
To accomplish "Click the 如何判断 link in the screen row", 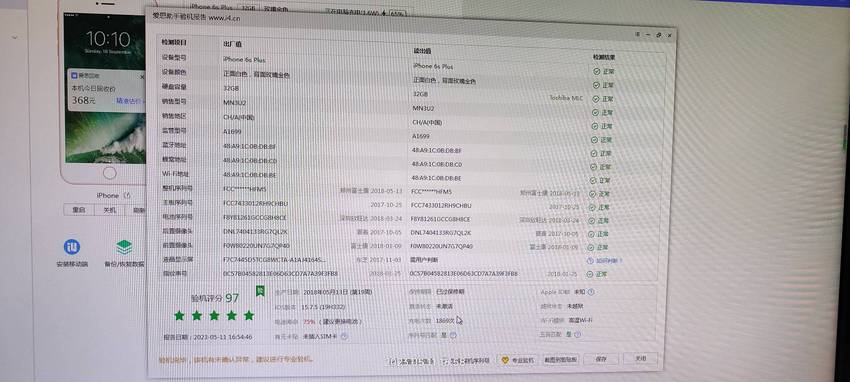I will point(605,261).
